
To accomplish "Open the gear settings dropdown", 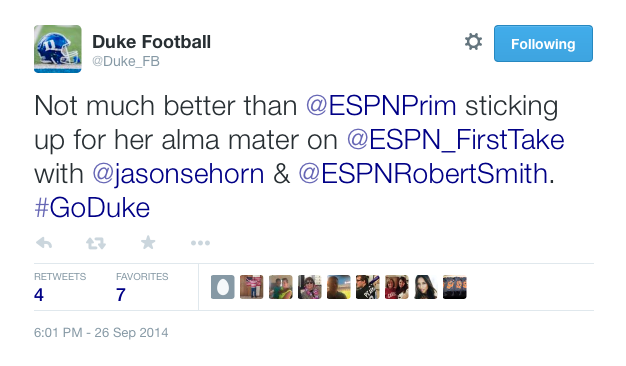I will coord(473,42).
